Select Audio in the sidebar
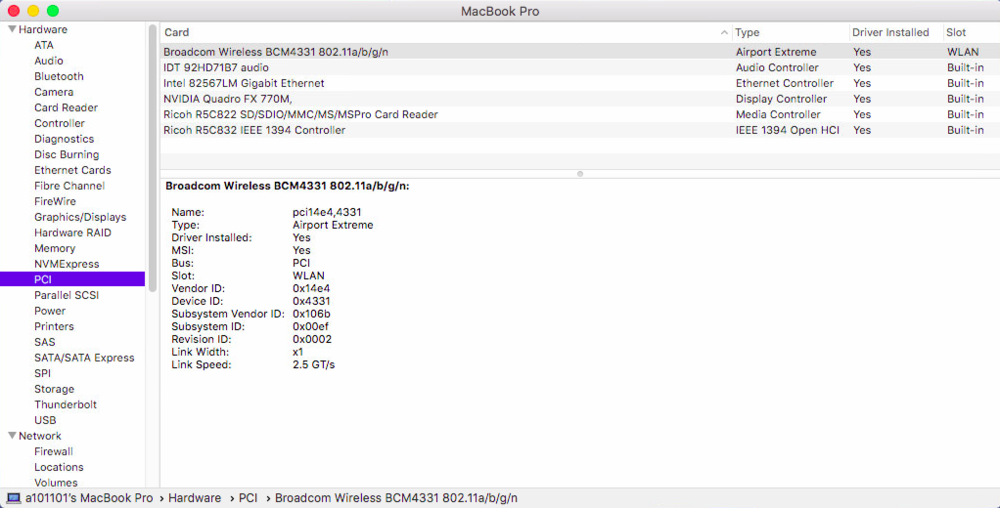 (x=48, y=61)
